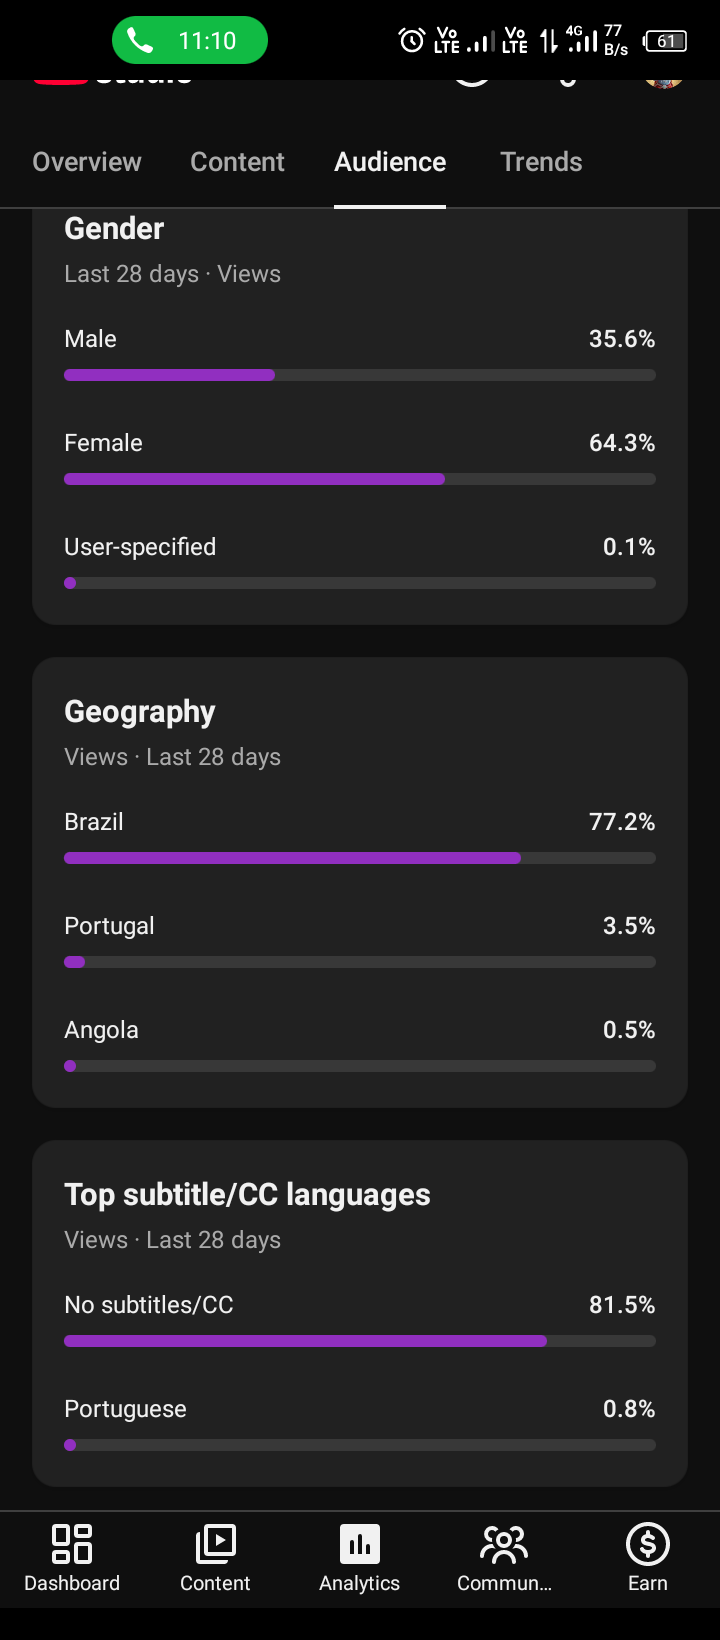Viewport: 720px width, 1640px height.
Task: Open the Community people icon
Action: pyautogui.click(x=503, y=1544)
